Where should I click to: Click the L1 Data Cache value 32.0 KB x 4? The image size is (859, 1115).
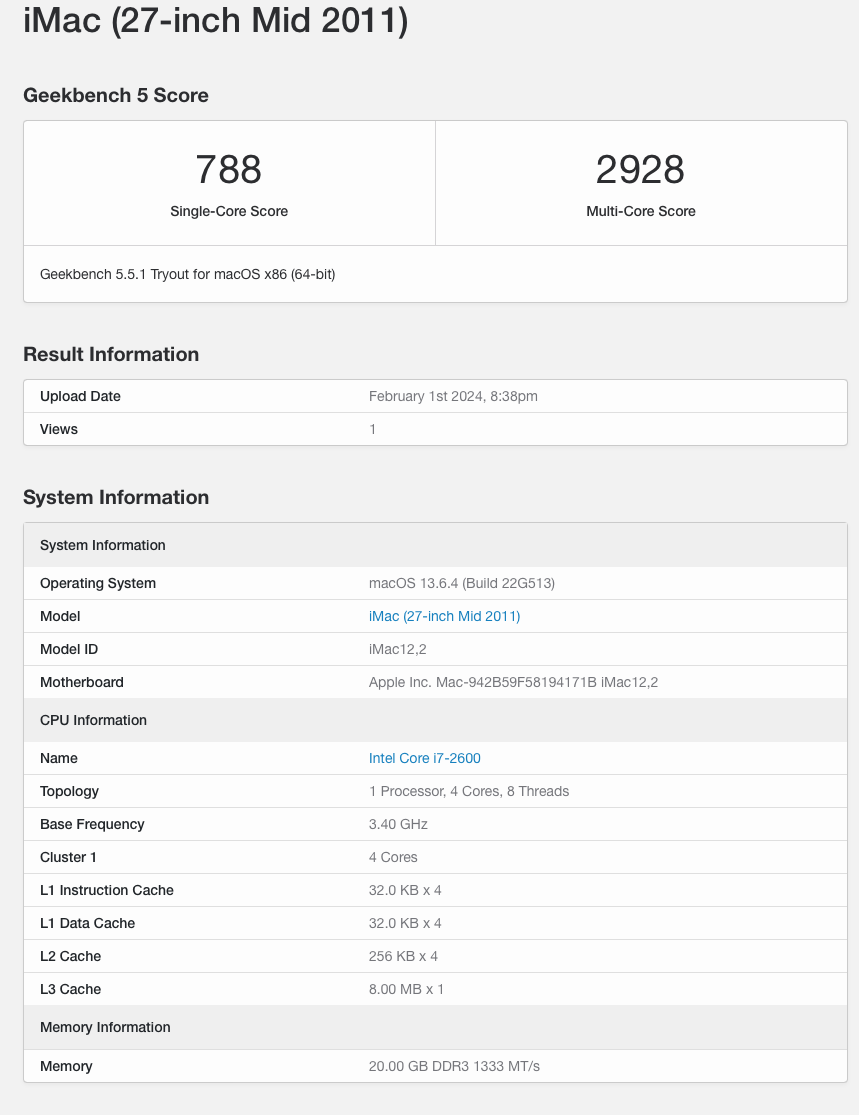tap(405, 924)
